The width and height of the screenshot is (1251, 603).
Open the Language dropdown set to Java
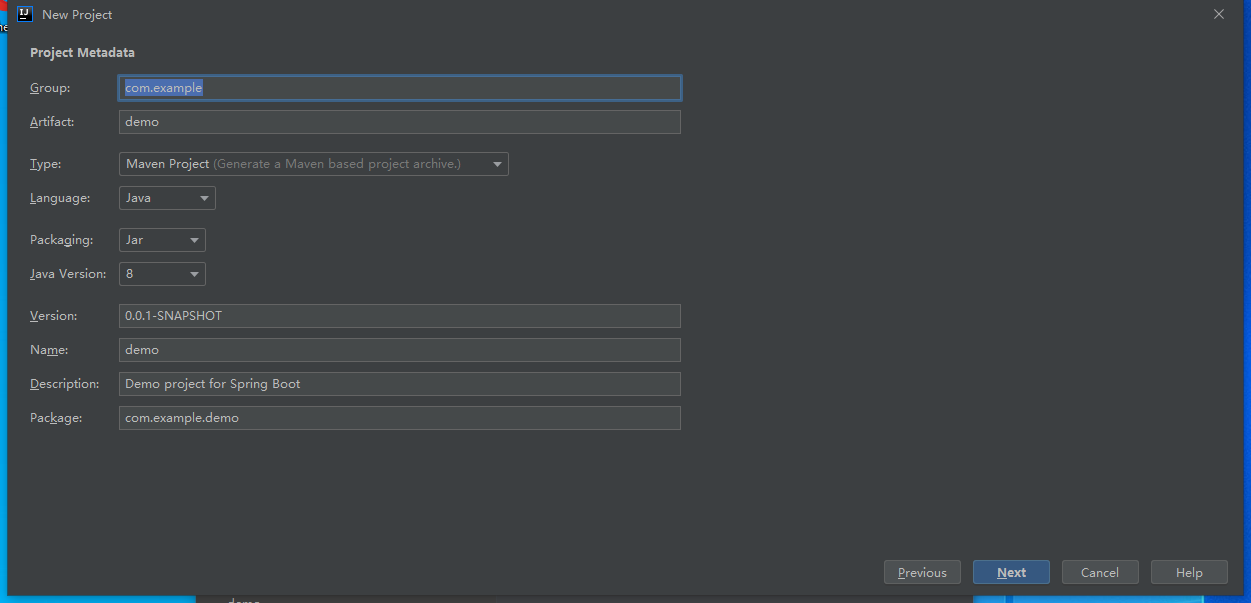[167, 198]
